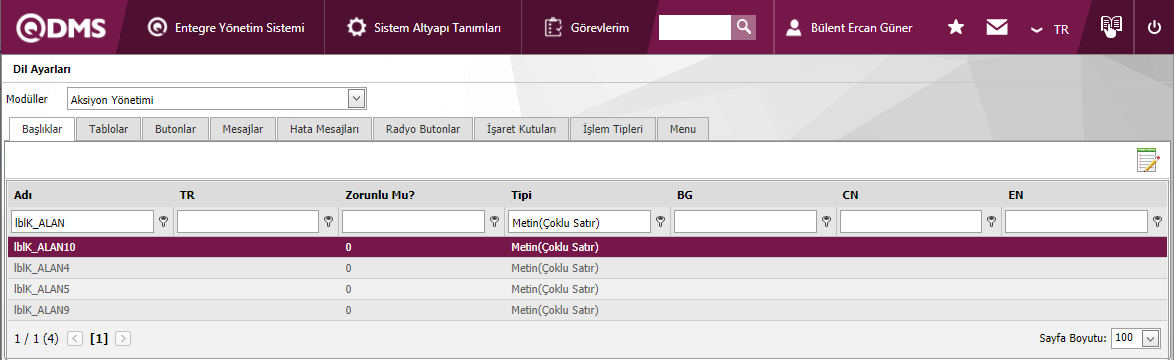Open the TR language selector
Screen dimensions: 1174x360
pos(1050,29)
